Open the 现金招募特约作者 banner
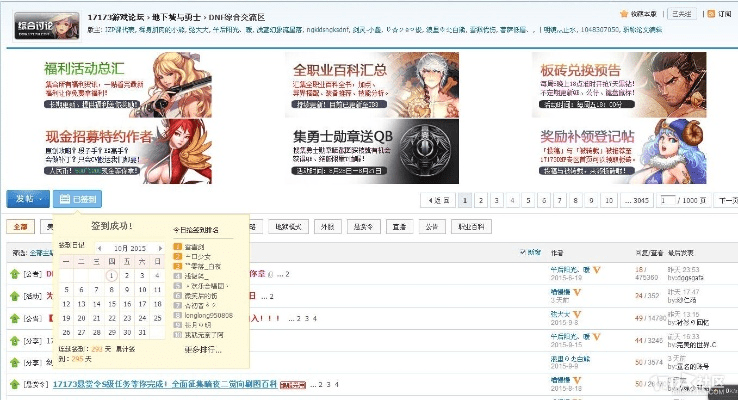The height and width of the screenshot is (400, 738). coord(127,151)
